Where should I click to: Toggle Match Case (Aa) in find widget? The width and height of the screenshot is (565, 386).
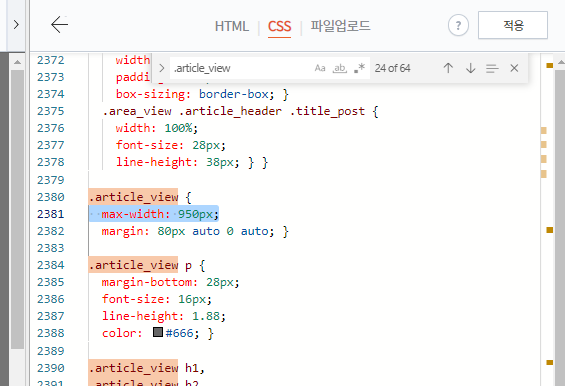320,68
